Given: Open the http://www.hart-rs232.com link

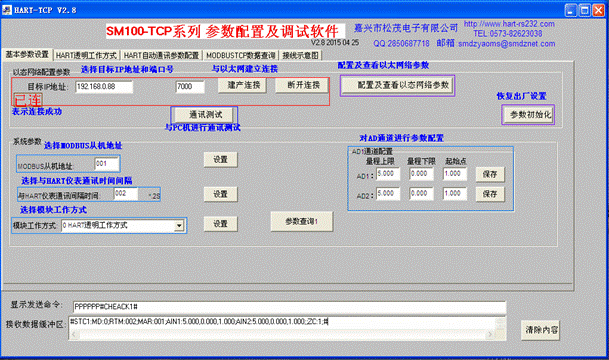Looking at the screenshot, I should [x=509, y=24].
